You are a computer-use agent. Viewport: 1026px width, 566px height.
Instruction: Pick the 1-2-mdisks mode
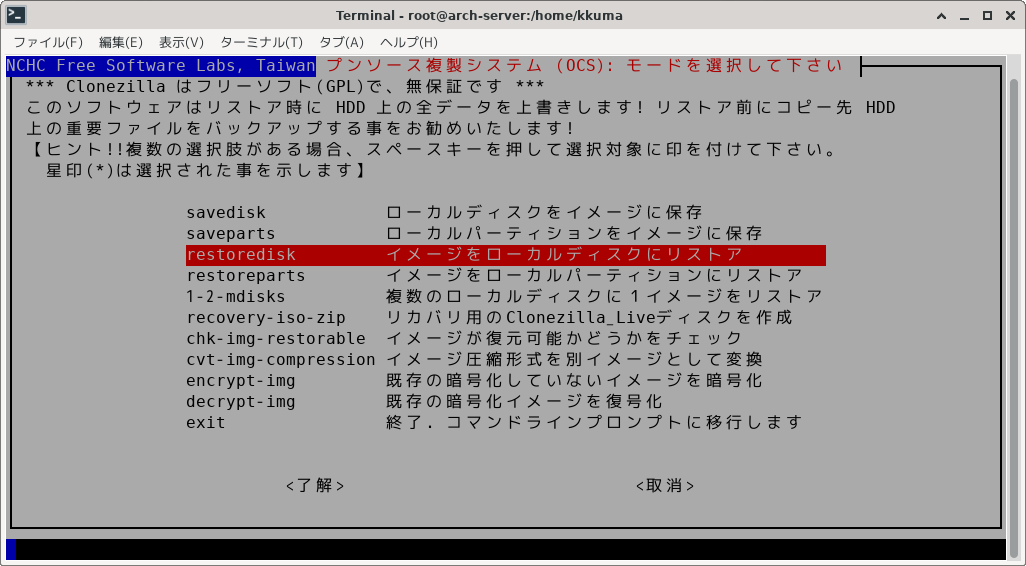point(236,297)
